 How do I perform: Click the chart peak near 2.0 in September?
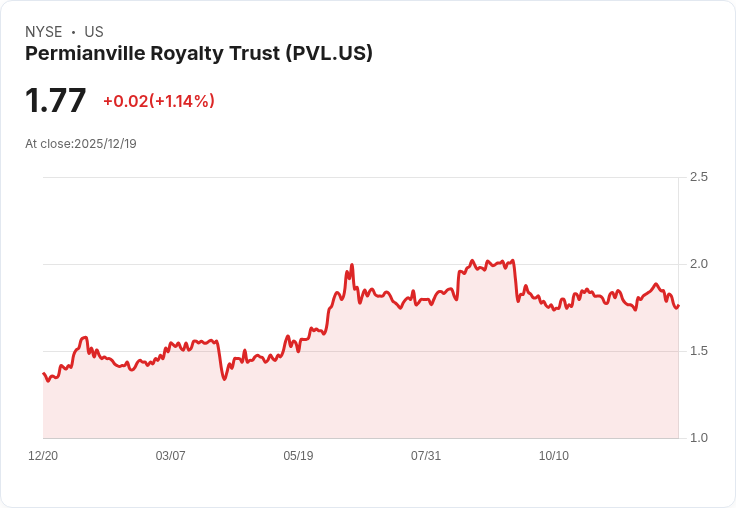(x=473, y=261)
